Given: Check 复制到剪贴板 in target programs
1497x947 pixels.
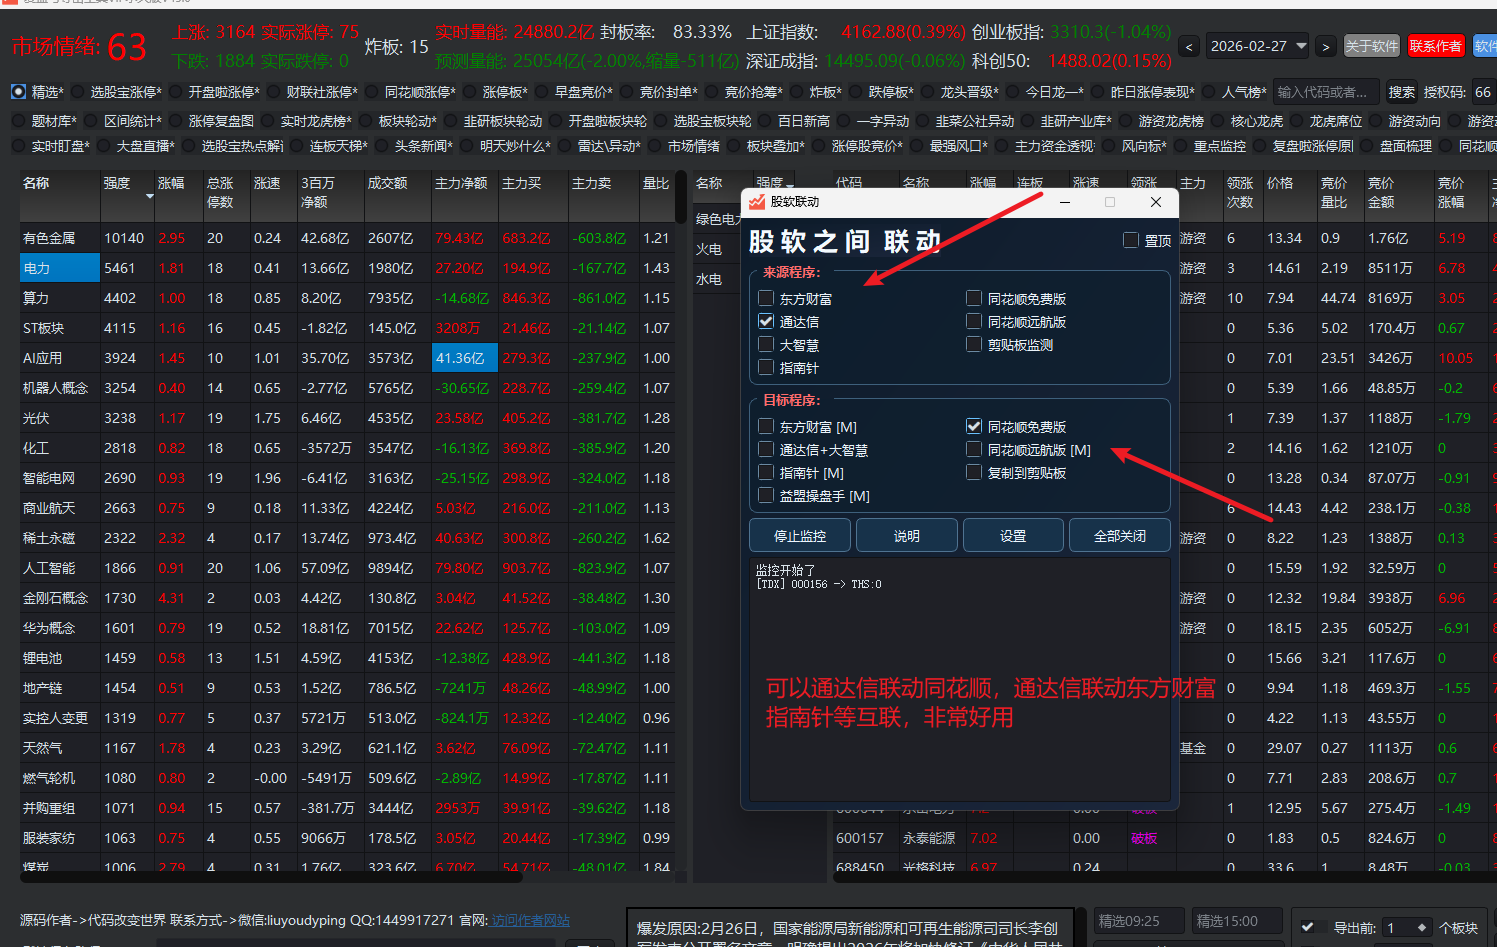Looking at the screenshot, I should click(974, 473).
